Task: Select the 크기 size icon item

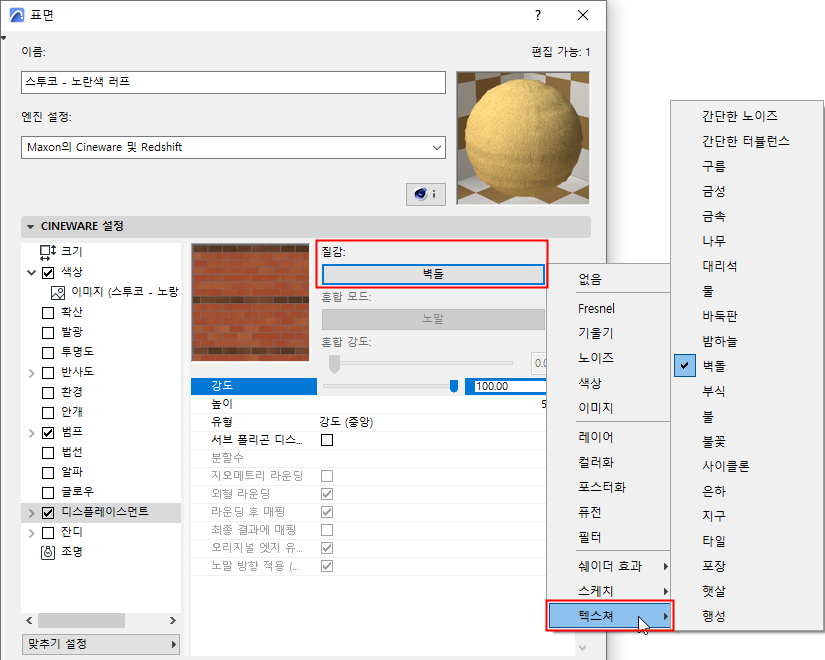Action: 48,252
